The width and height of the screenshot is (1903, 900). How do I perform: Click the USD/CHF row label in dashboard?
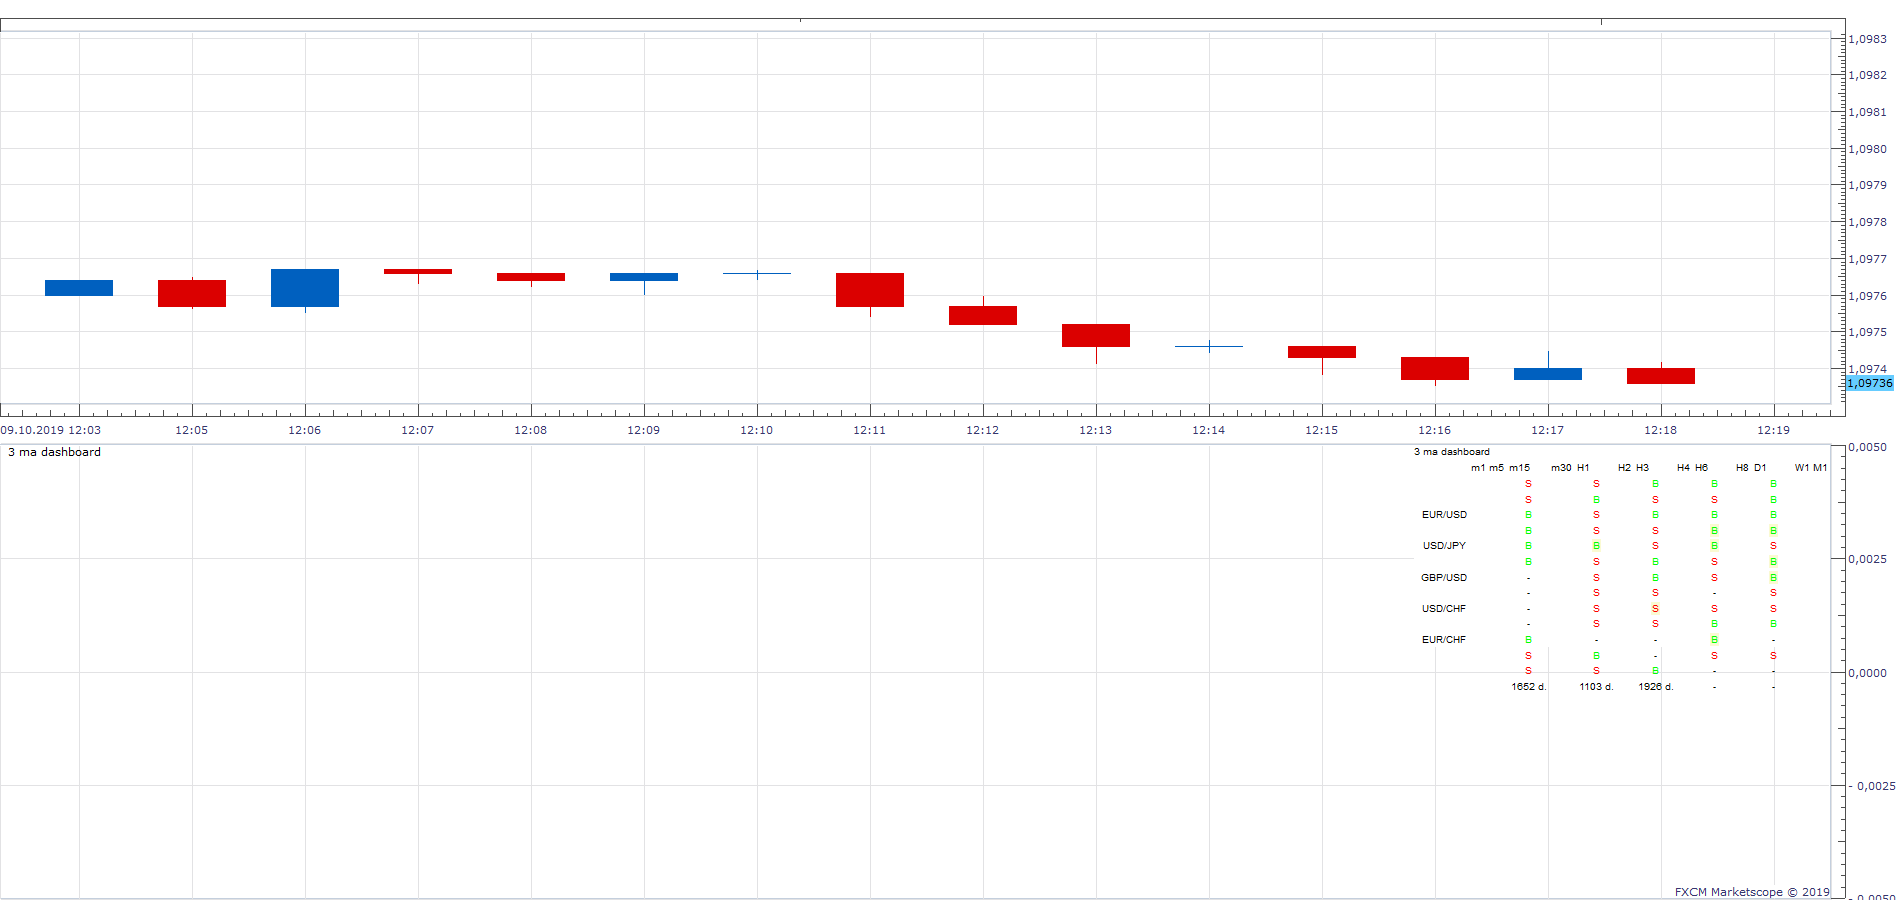[x=1444, y=609]
